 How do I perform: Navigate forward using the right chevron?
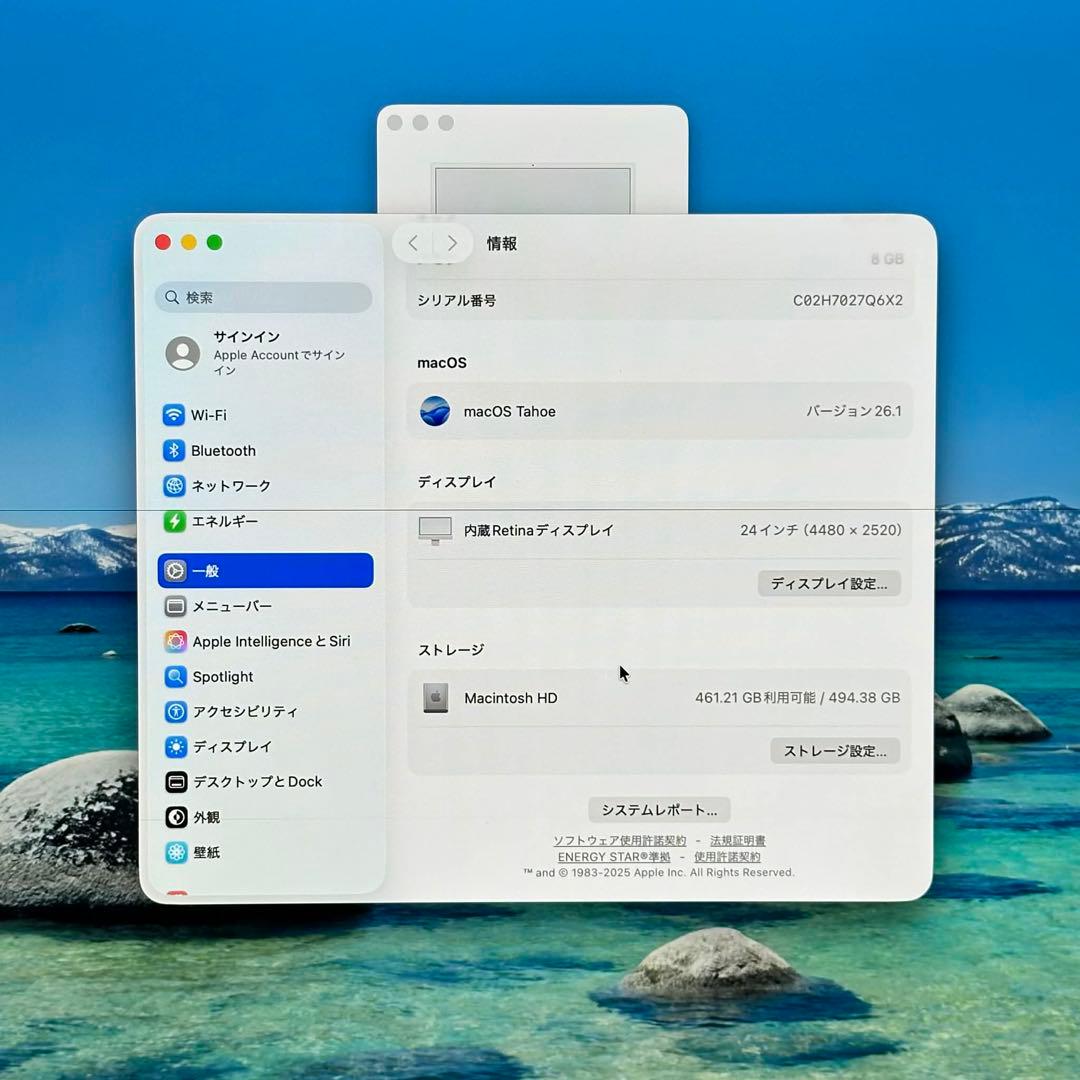(452, 242)
